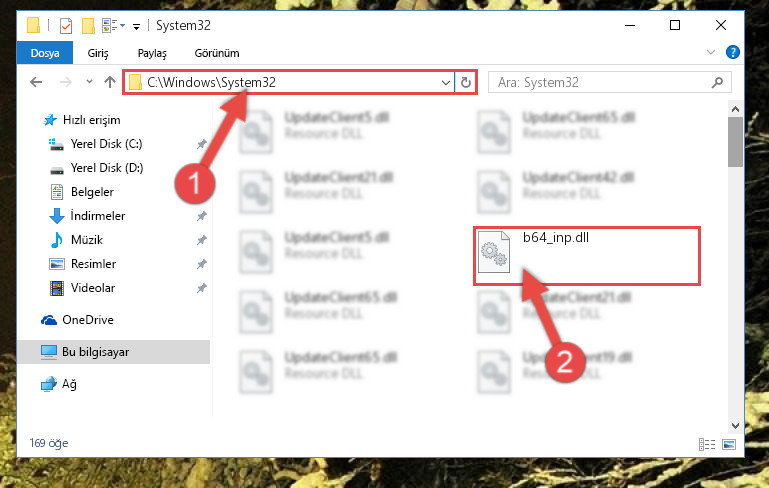Switch to details view layout icon

(707, 444)
